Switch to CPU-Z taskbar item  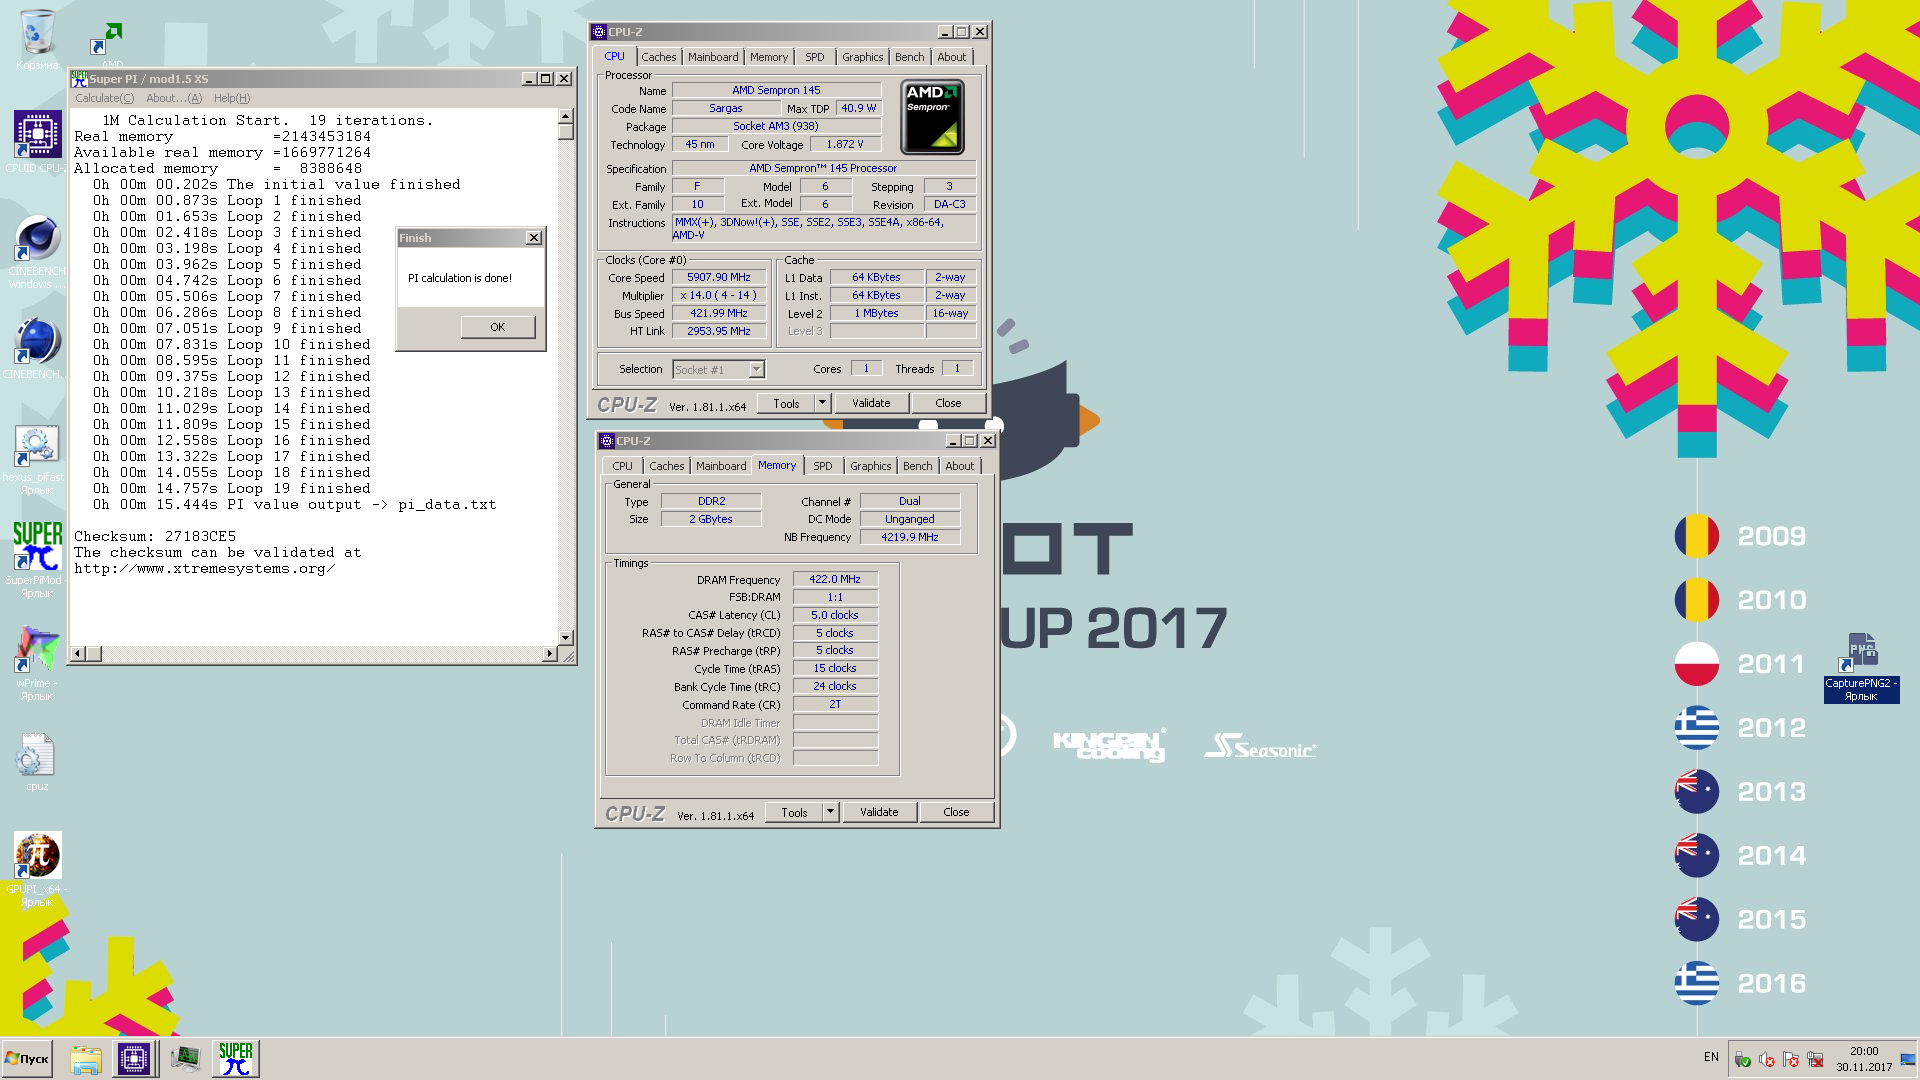pyautogui.click(x=133, y=1058)
